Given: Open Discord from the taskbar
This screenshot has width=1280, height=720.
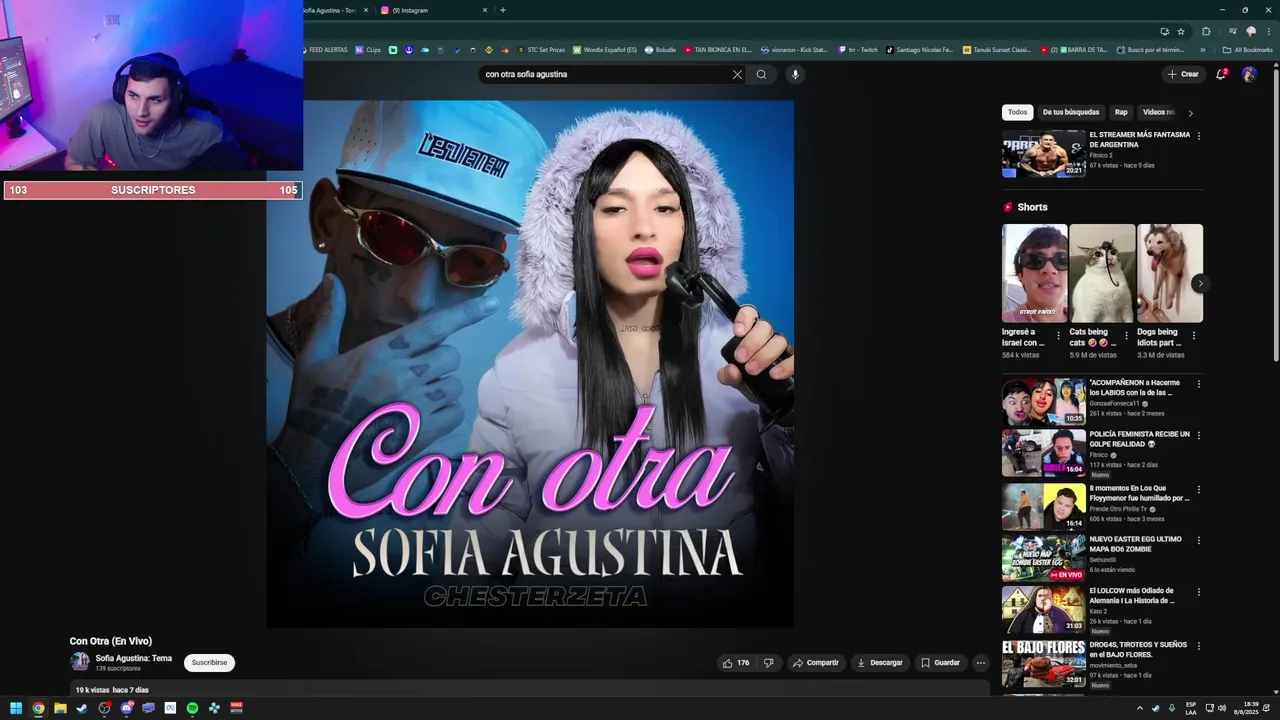Looking at the screenshot, I should (x=126, y=708).
